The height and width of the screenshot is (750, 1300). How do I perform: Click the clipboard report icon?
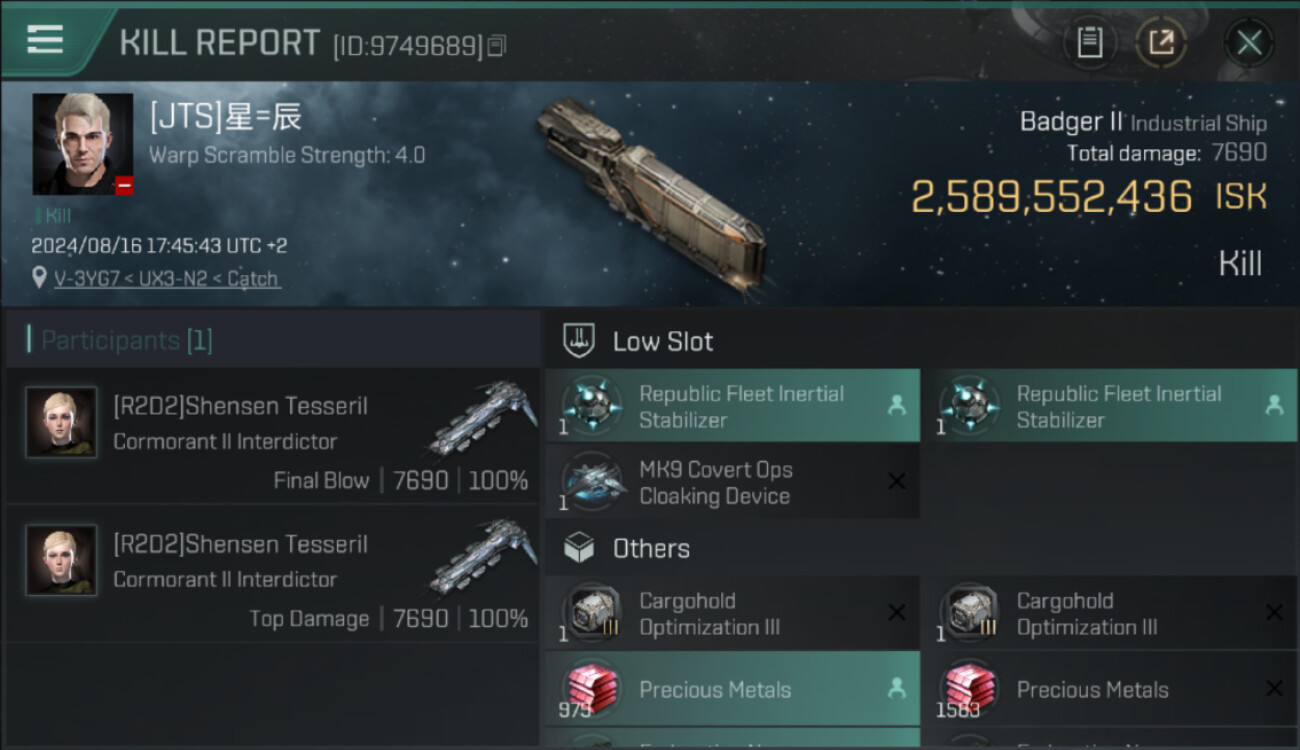pyautogui.click(x=1089, y=43)
